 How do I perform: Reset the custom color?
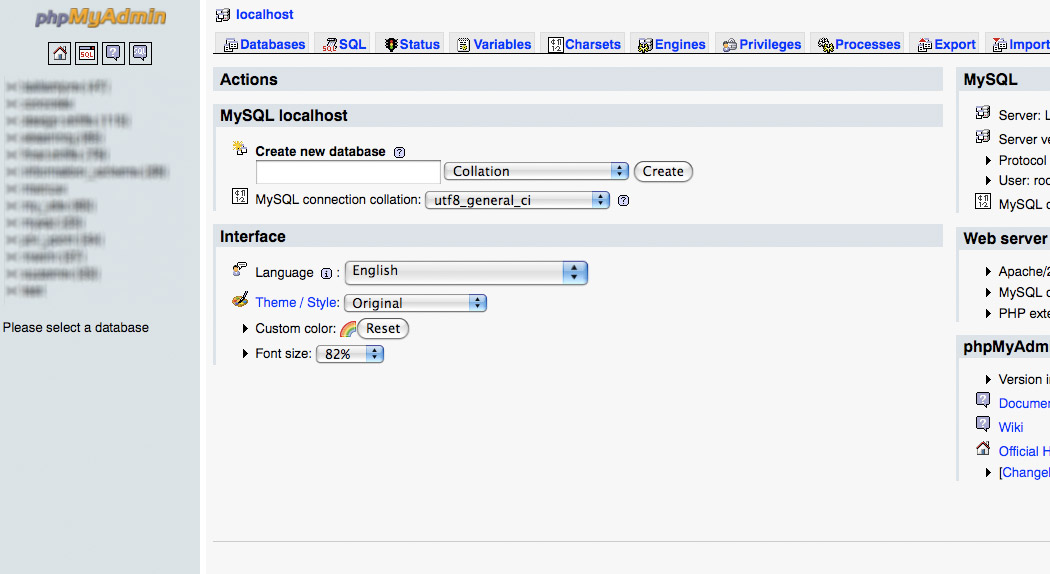pyautogui.click(x=383, y=329)
